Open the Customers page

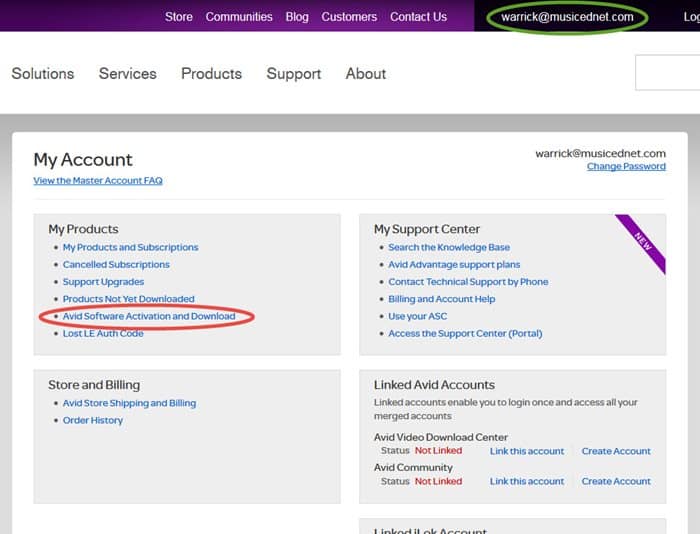[349, 17]
